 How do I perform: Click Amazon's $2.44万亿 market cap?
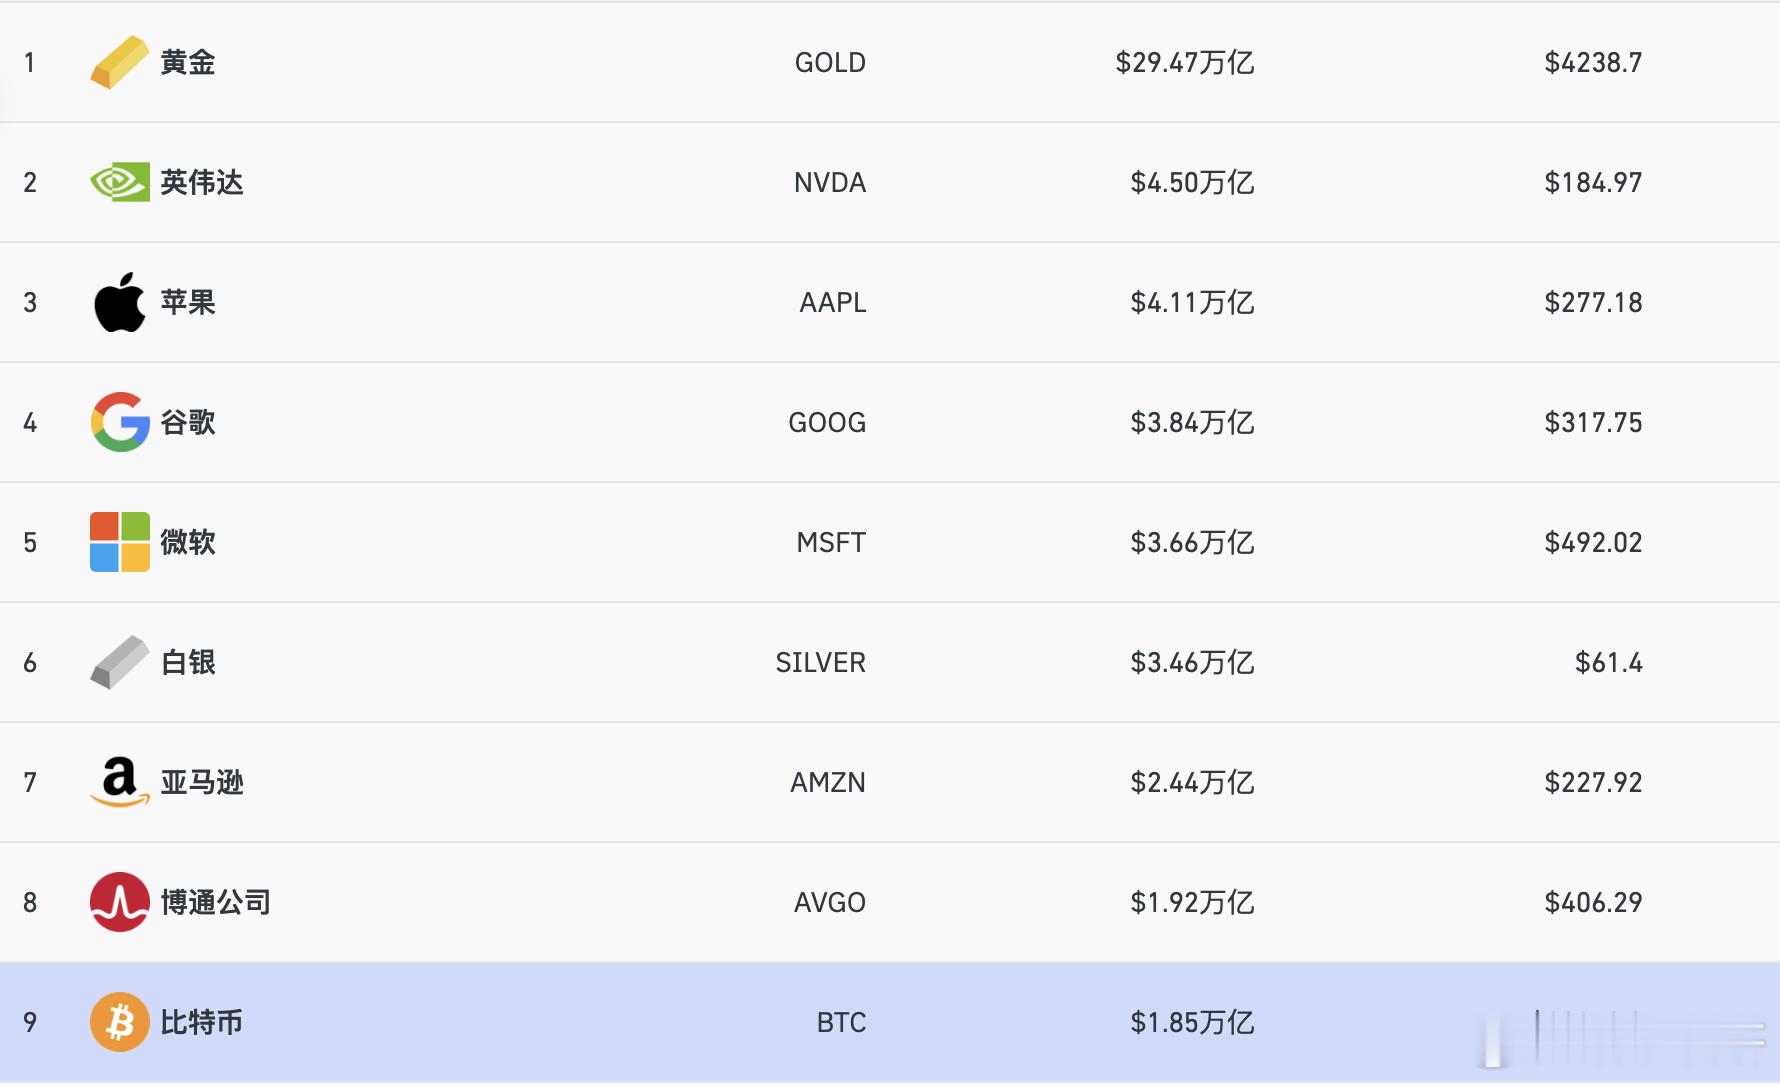coord(1192,782)
